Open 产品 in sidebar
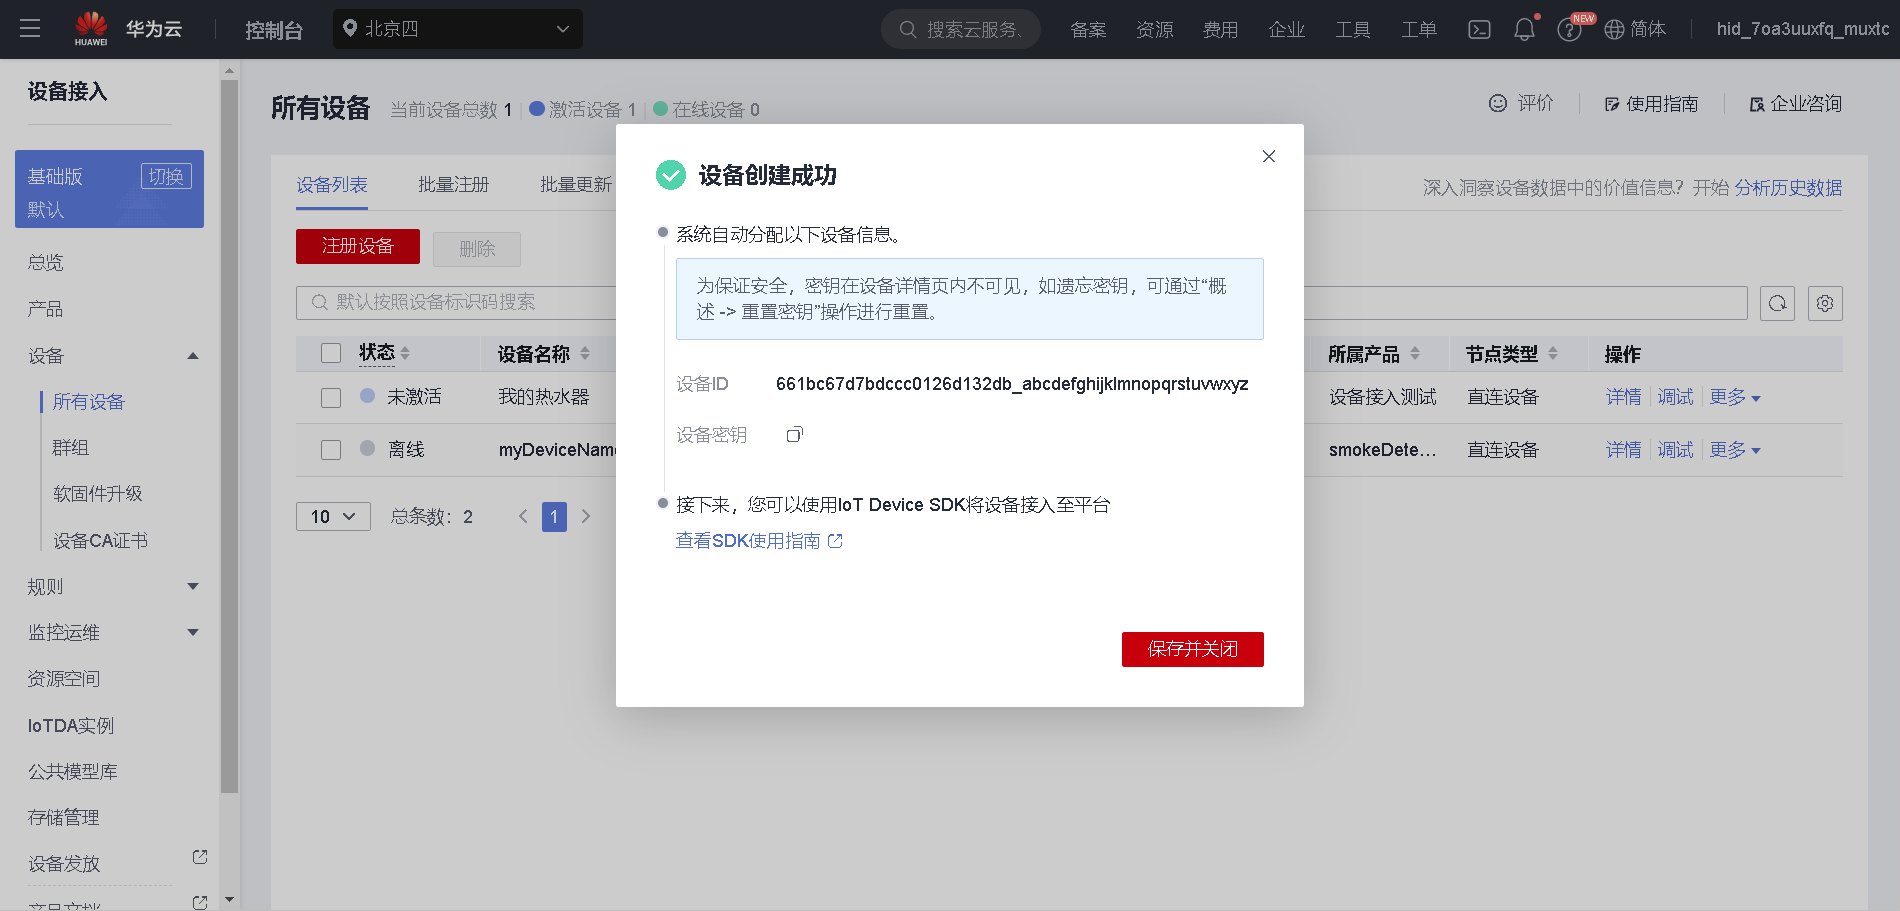This screenshot has height=911, width=1900. tap(46, 309)
